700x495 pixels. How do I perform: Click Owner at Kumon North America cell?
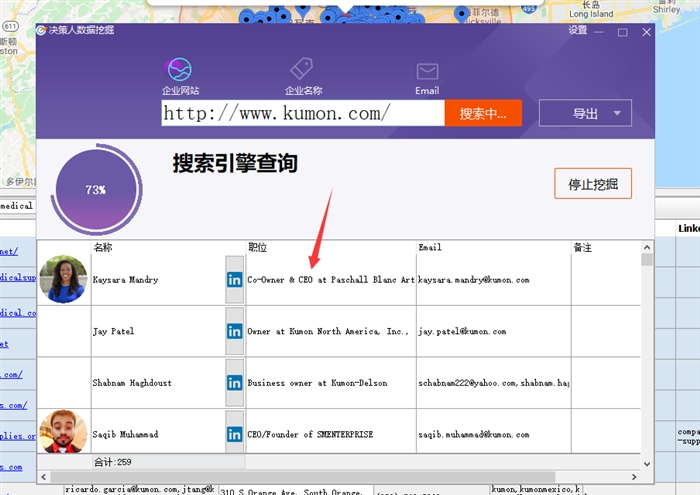pos(331,331)
